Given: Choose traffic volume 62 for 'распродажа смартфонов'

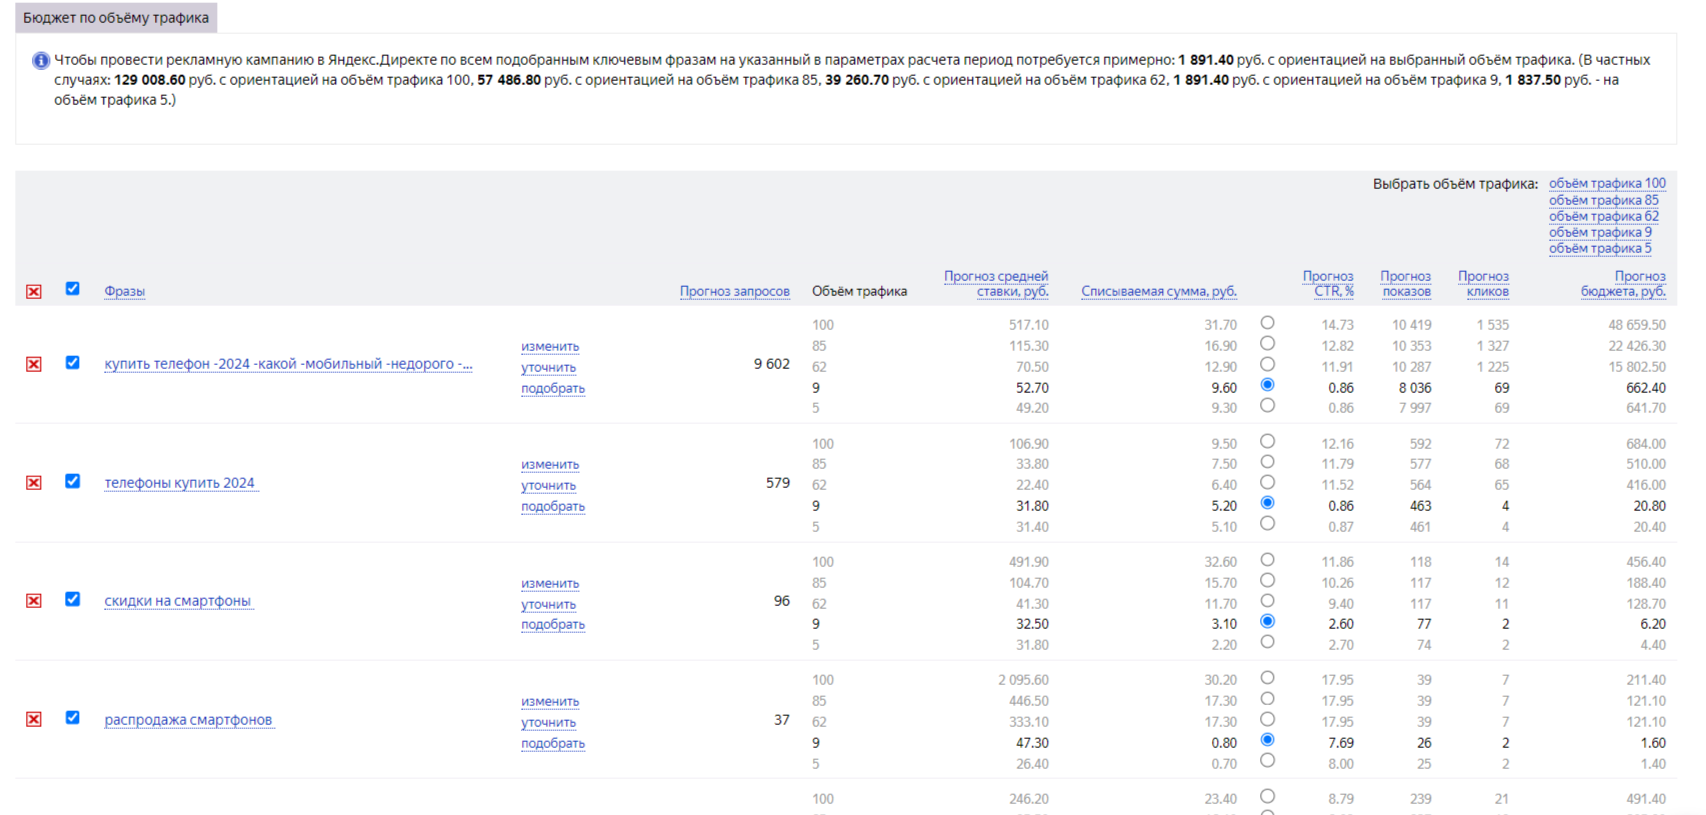Looking at the screenshot, I should coord(1268,720).
